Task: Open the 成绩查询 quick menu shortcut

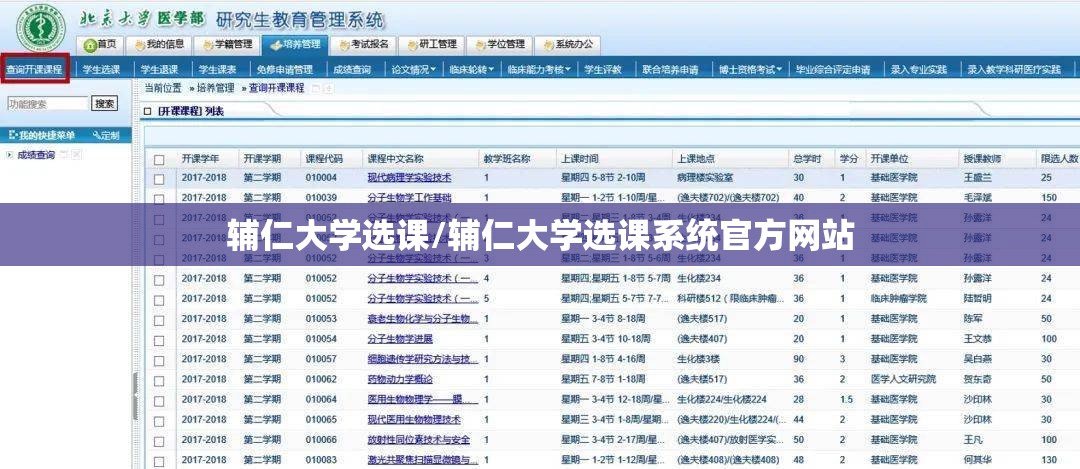Action: point(36,155)
